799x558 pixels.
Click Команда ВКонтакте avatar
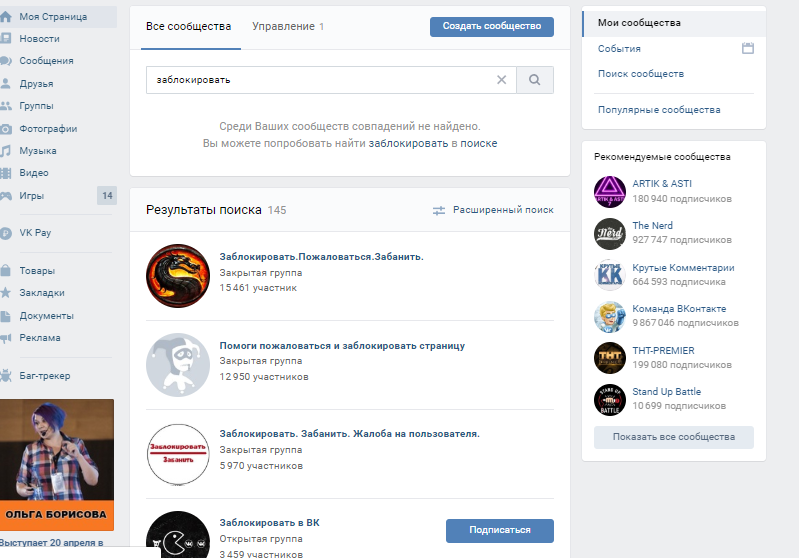click(x=610, y=317)
